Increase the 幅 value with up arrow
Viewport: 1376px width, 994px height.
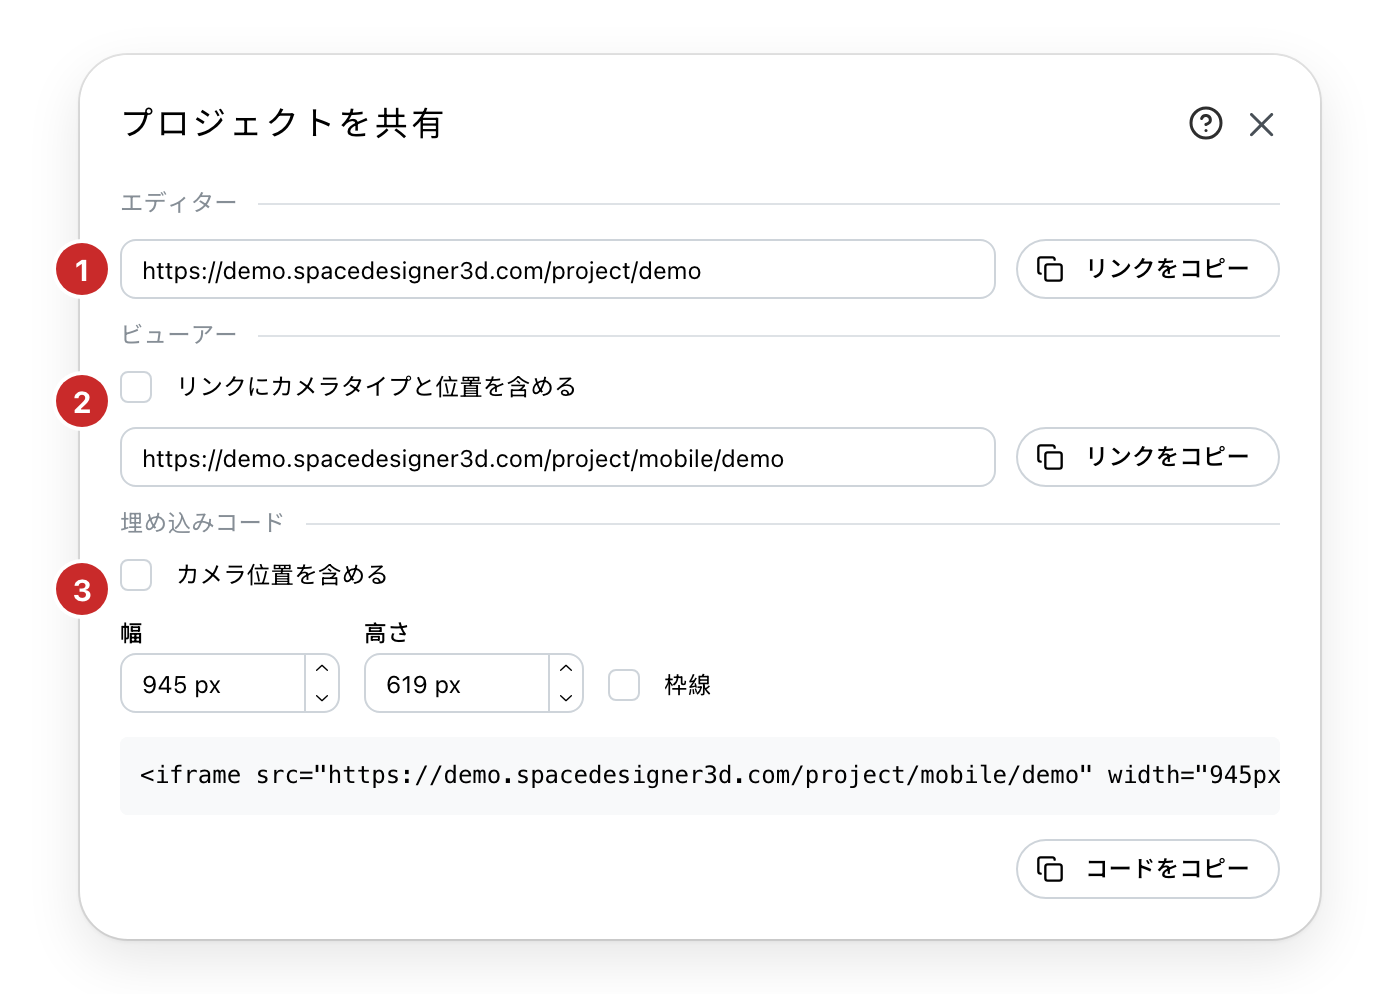click(322, 669)
